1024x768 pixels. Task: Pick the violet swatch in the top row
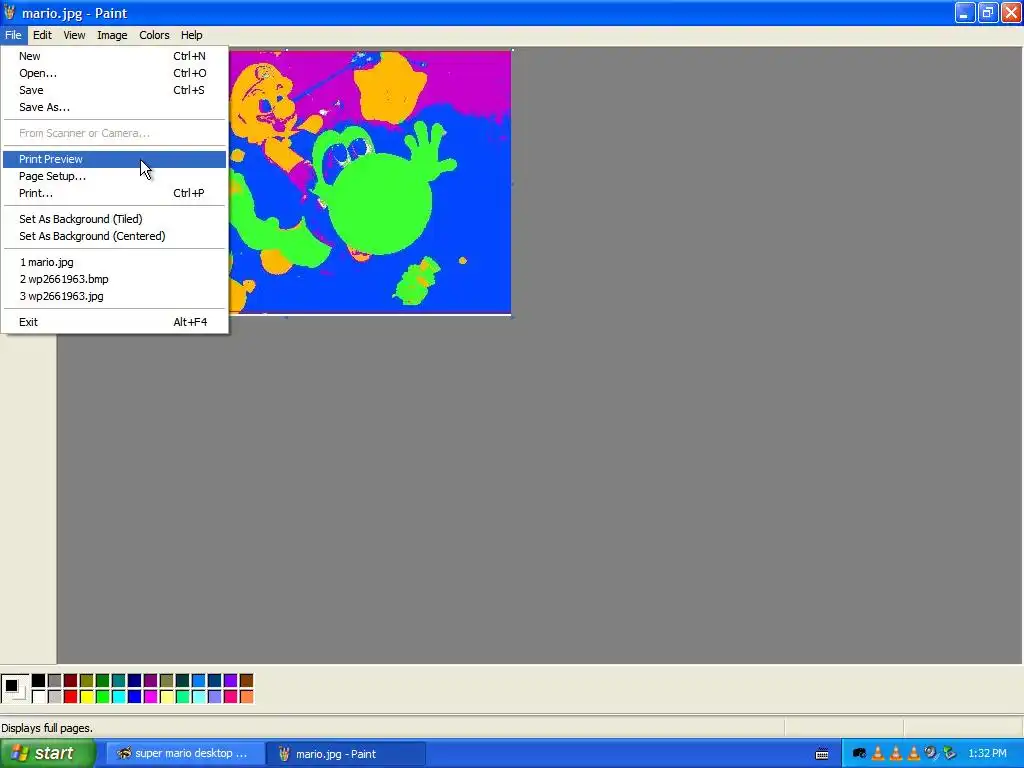tap(231, 680)
